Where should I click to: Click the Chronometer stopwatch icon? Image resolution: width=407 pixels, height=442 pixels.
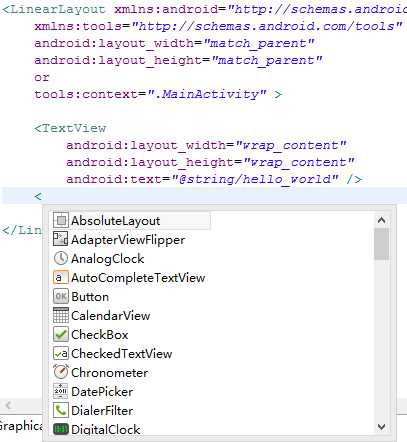(61, 372)
